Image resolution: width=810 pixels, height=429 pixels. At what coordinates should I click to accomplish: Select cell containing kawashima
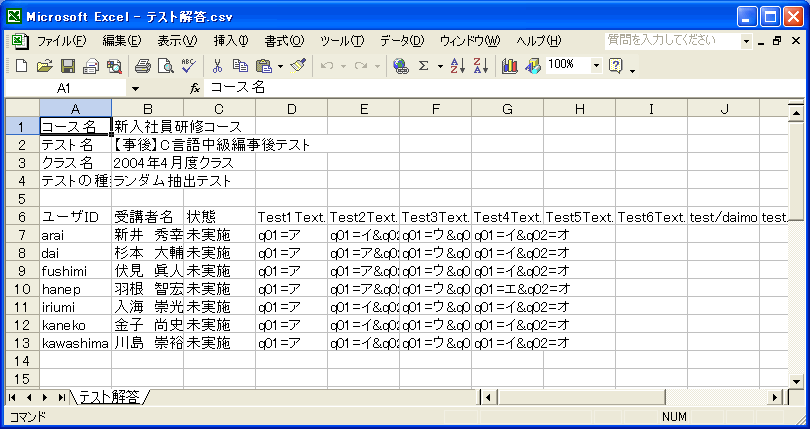(75, 343)
